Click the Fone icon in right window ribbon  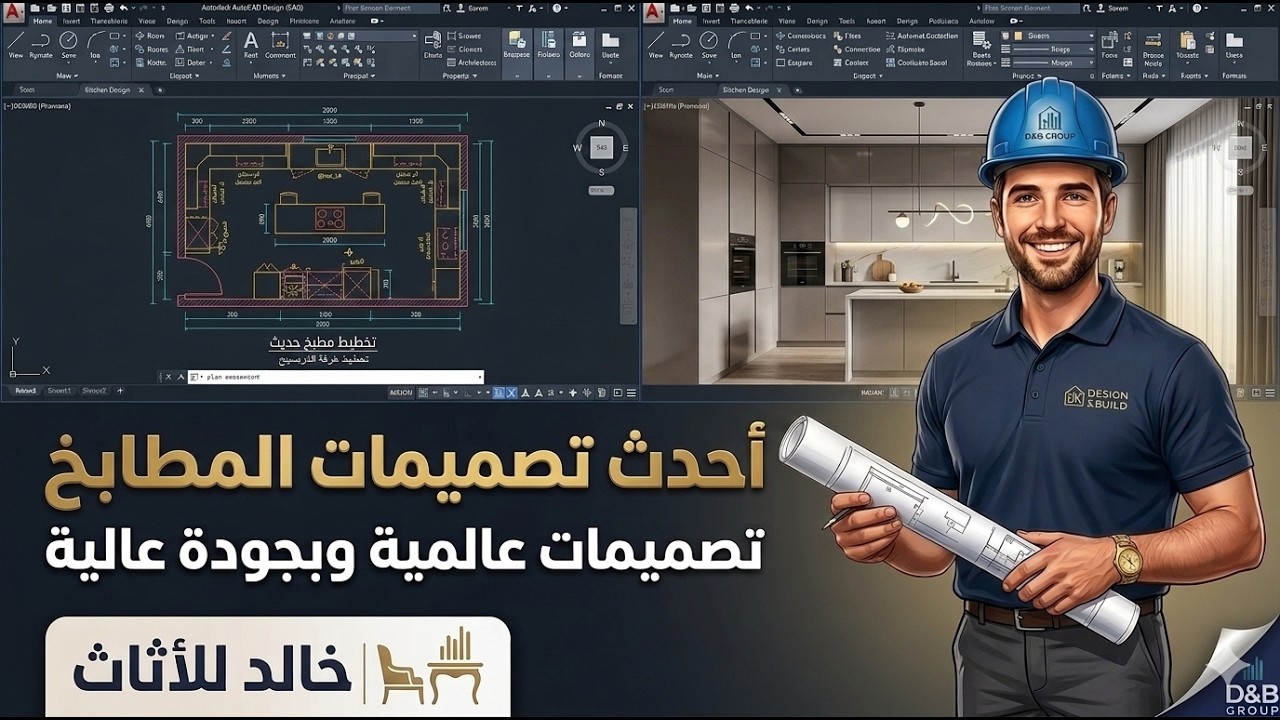1110,45
